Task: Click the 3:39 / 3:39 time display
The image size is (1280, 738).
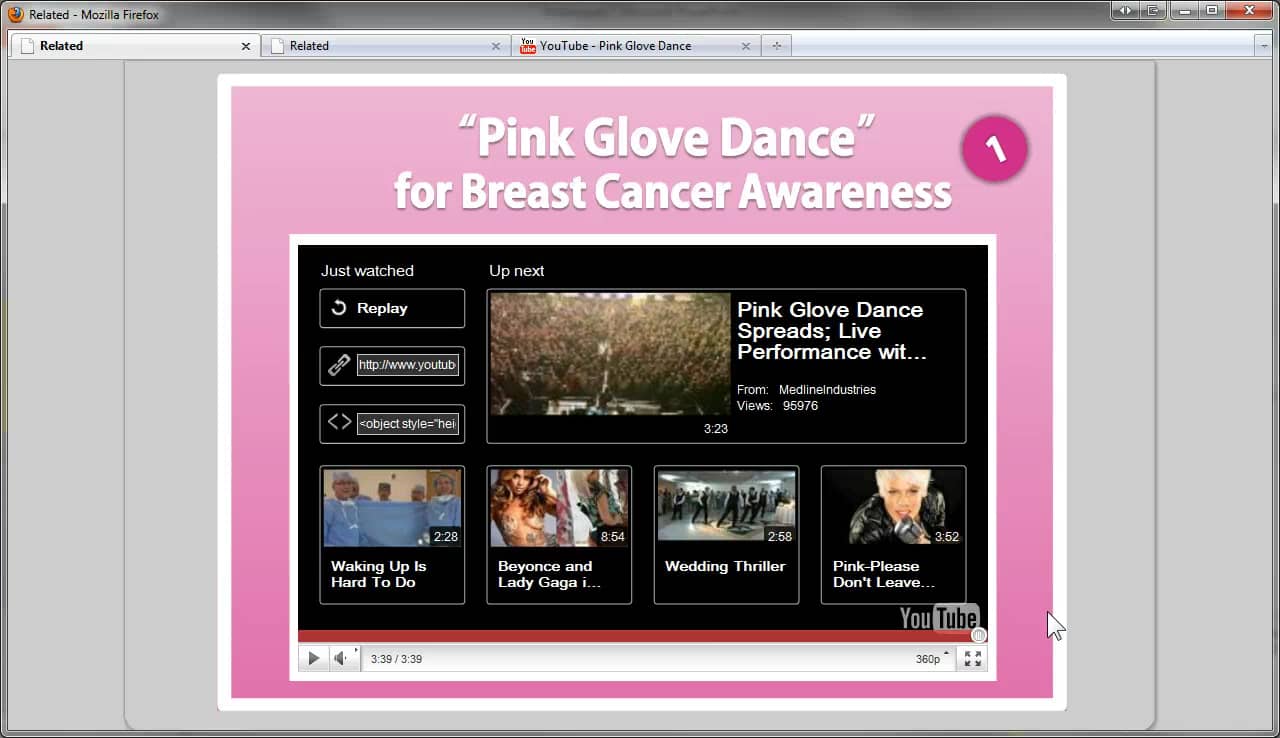Action: pyautogui.click(x=396, y=659)
